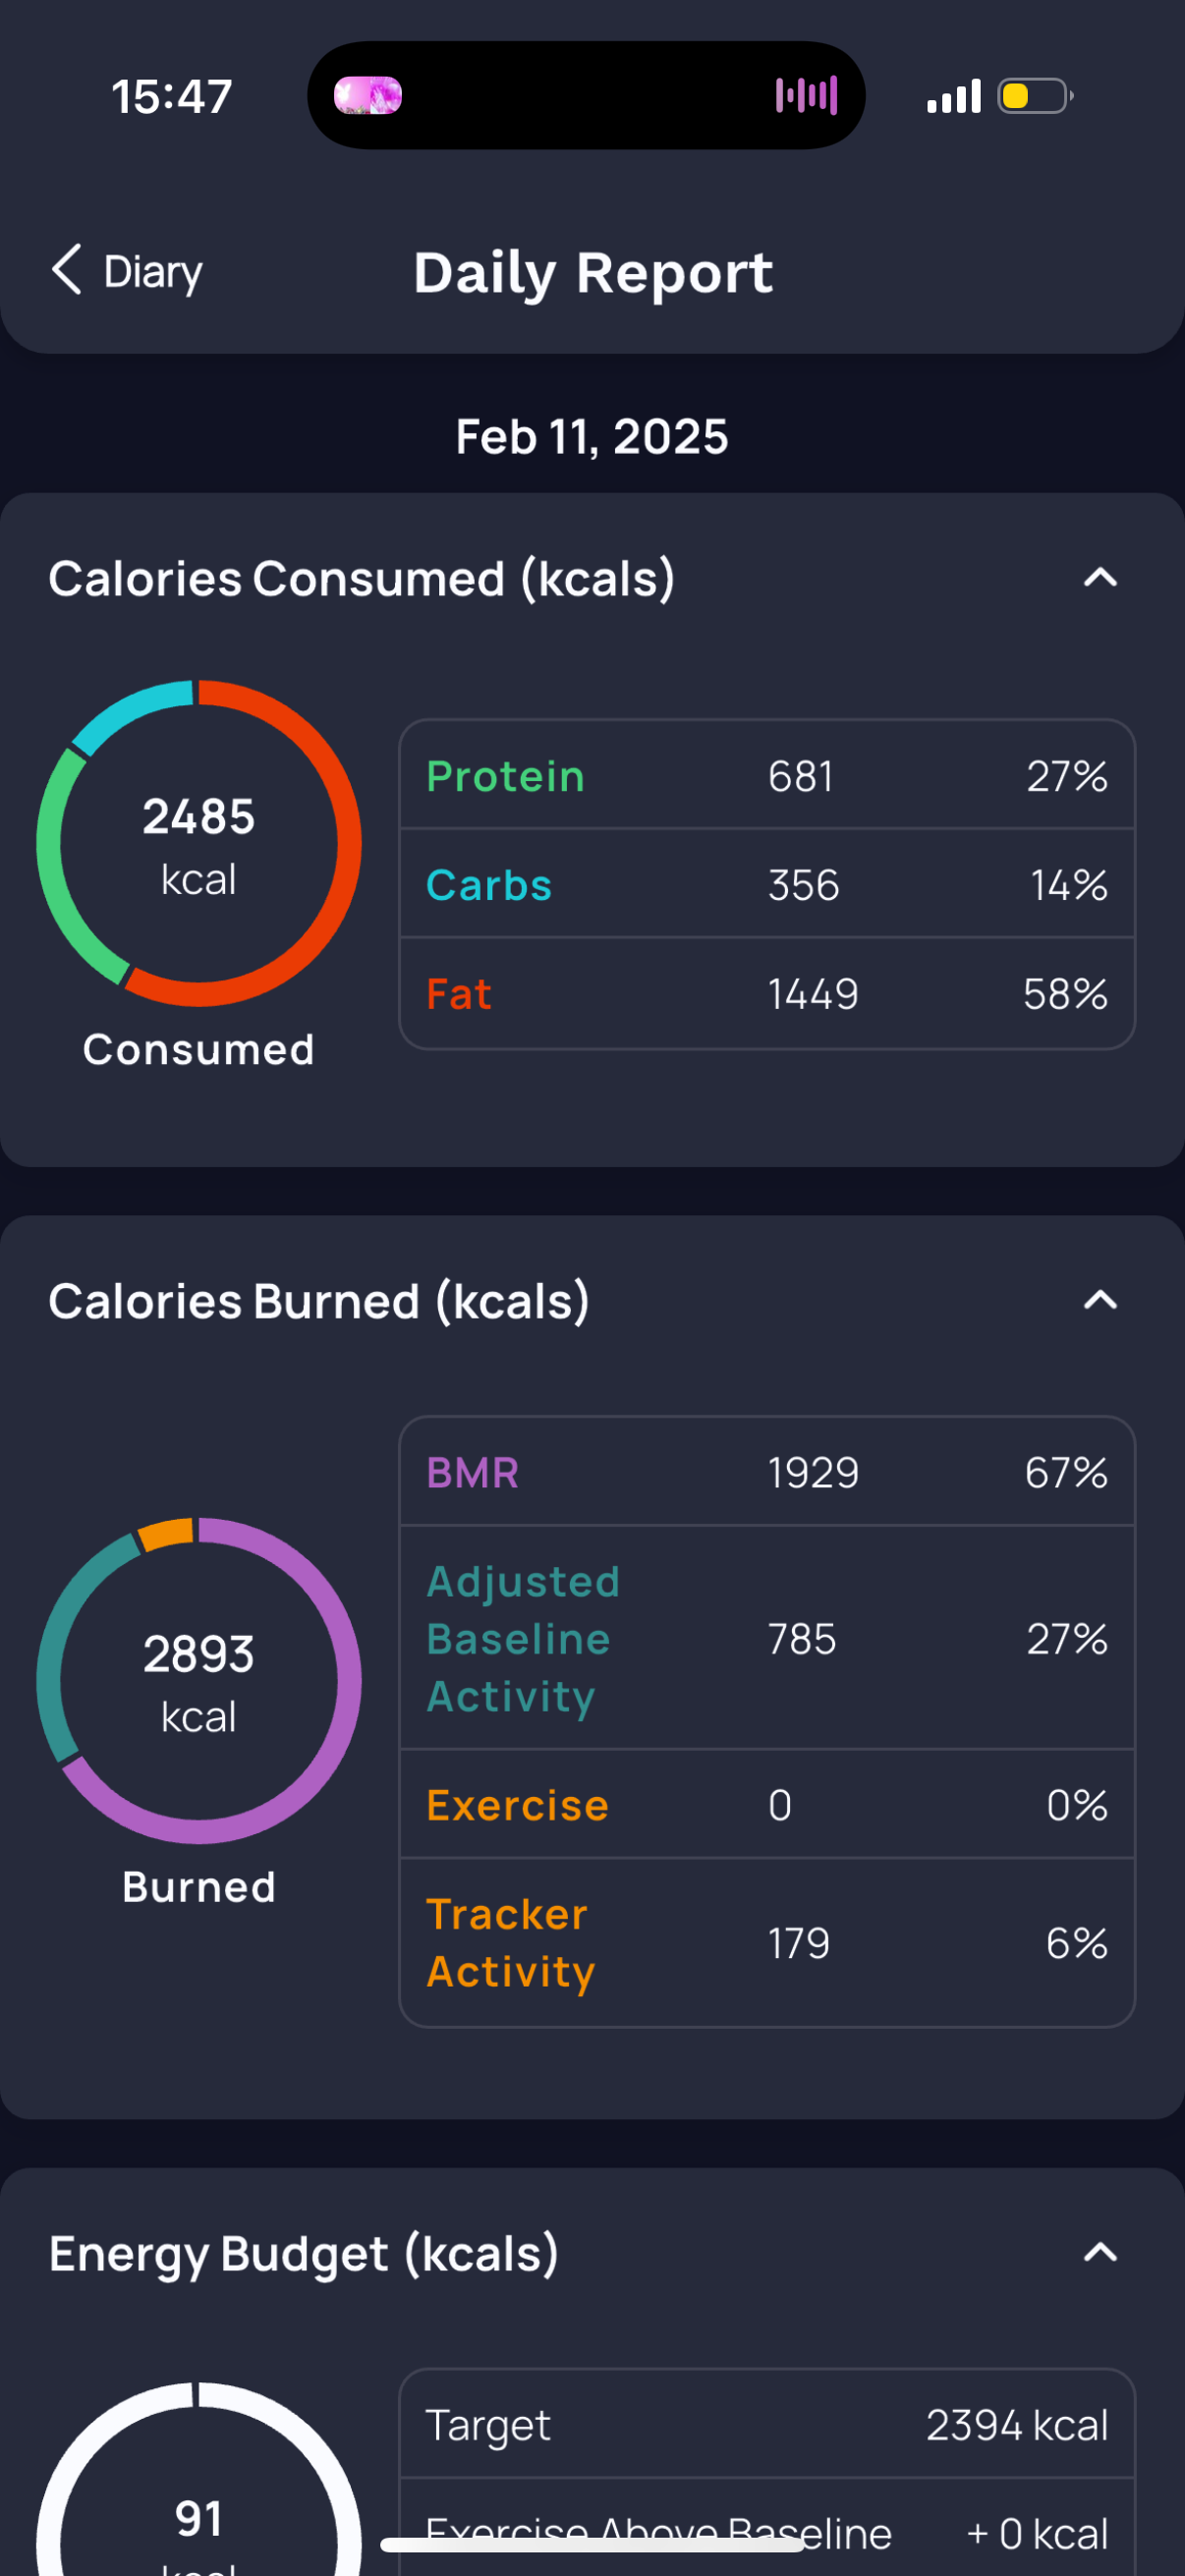
Task: Select the Protein row
Action: [x=766, y=776]
